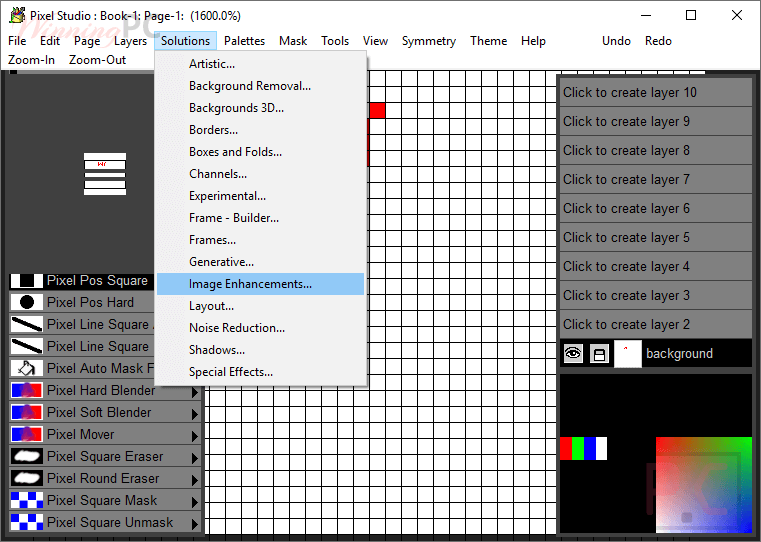The width and height of the screenshot is (761, 542).
Task: Open the Mask menu
Action: 293,41
